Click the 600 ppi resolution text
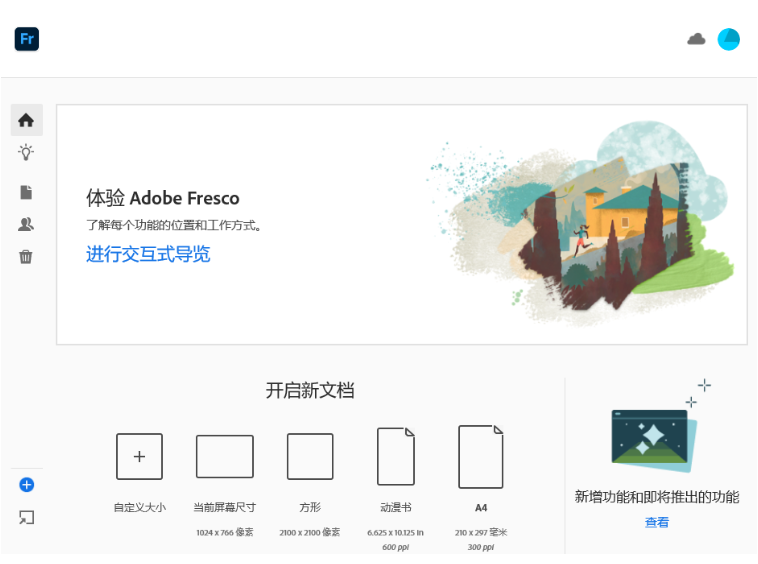 tap(395, 547)
